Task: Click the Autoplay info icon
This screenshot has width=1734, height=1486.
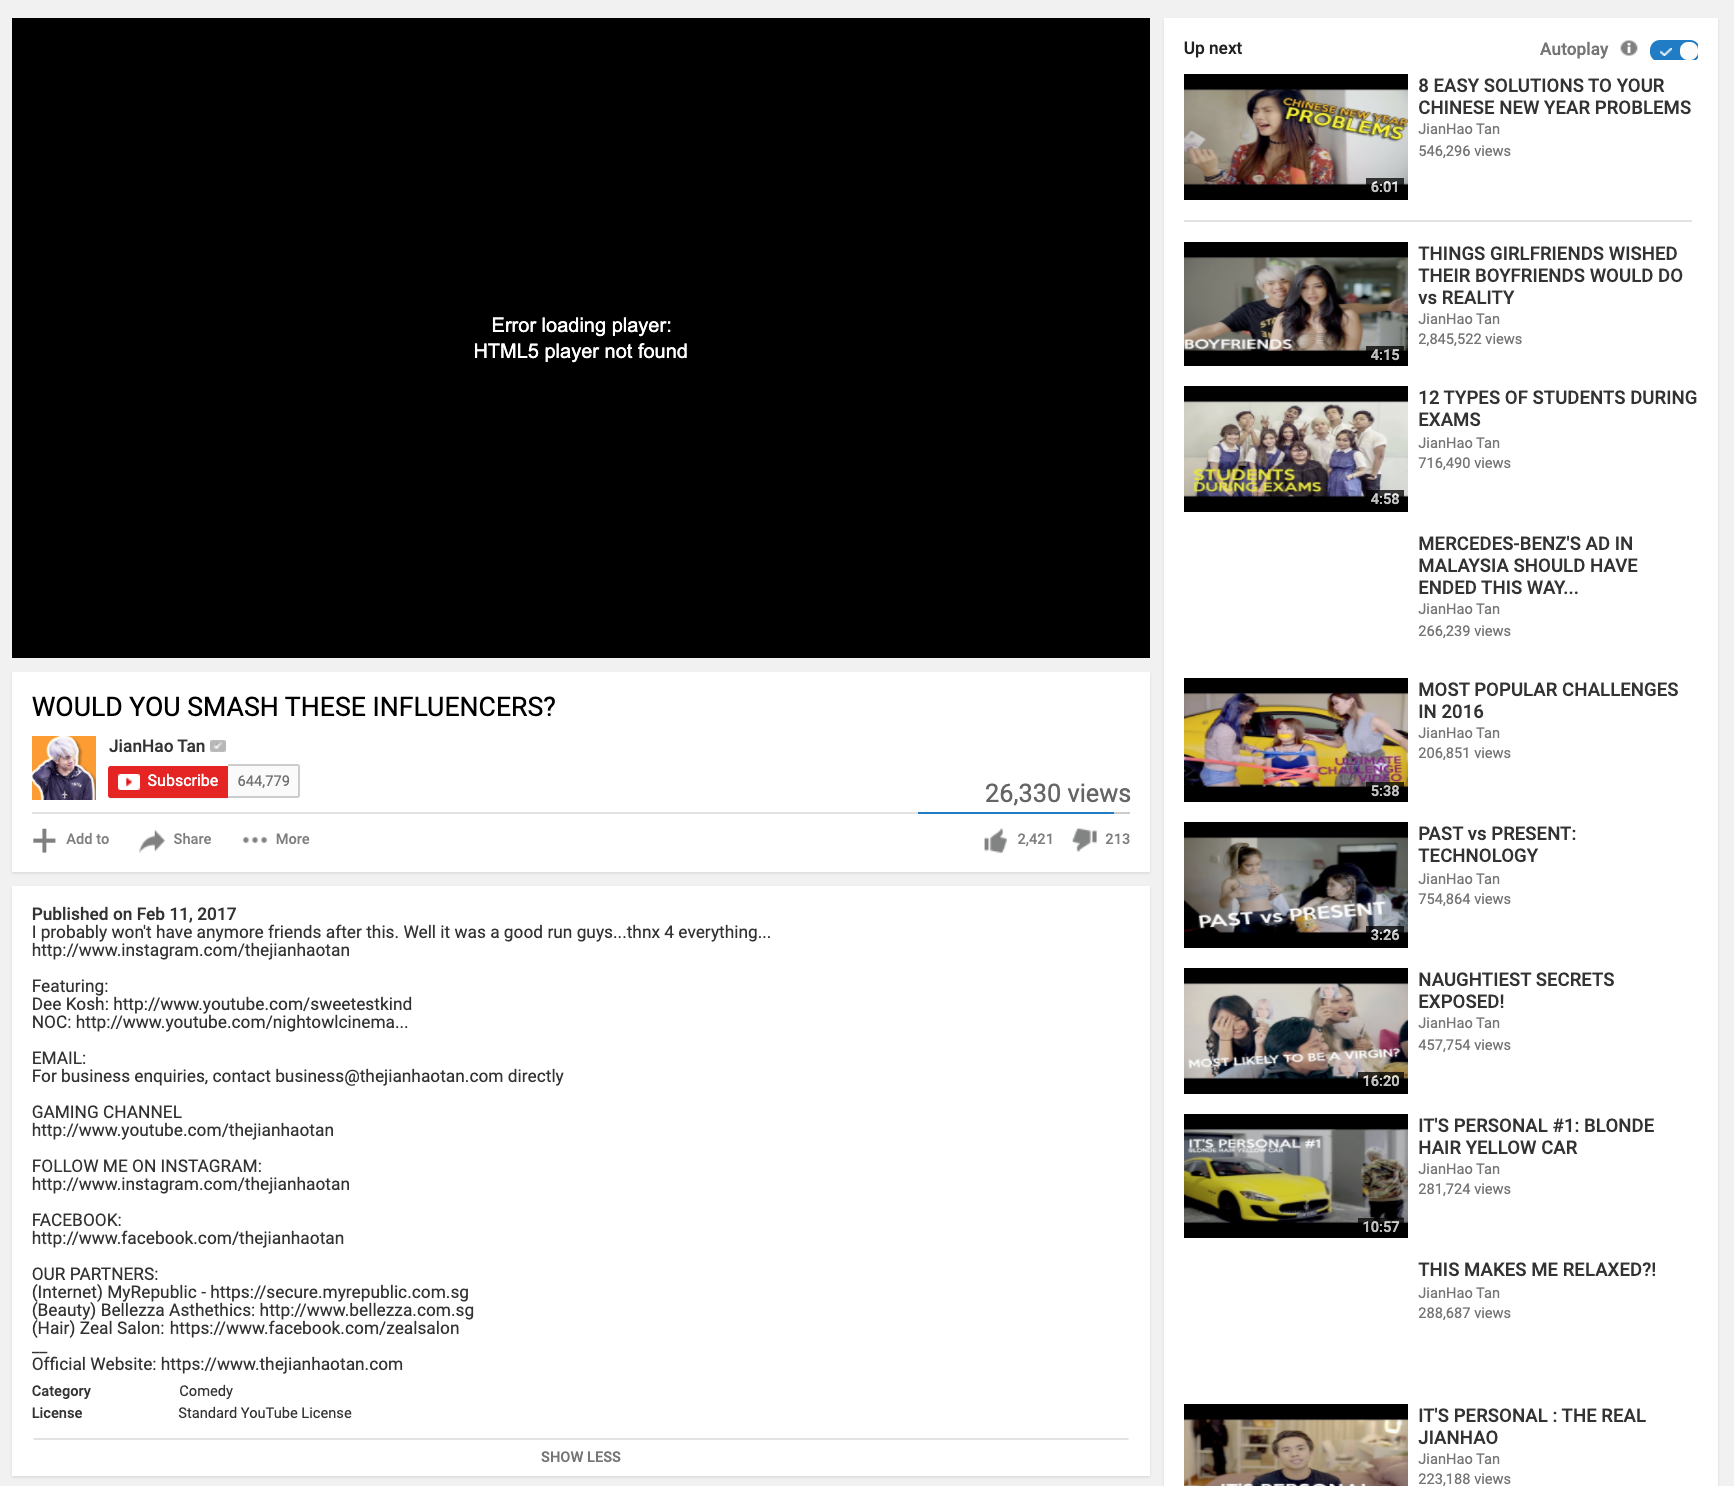Action: point(1629,48)
